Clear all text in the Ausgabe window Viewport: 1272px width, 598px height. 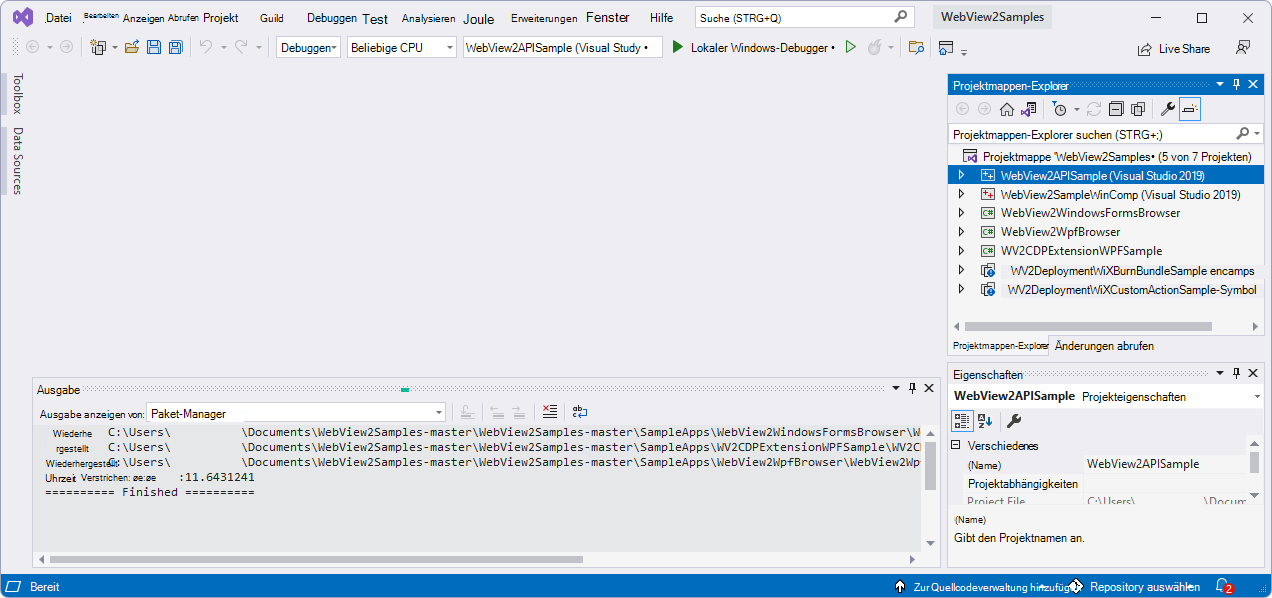coord(549,411)
